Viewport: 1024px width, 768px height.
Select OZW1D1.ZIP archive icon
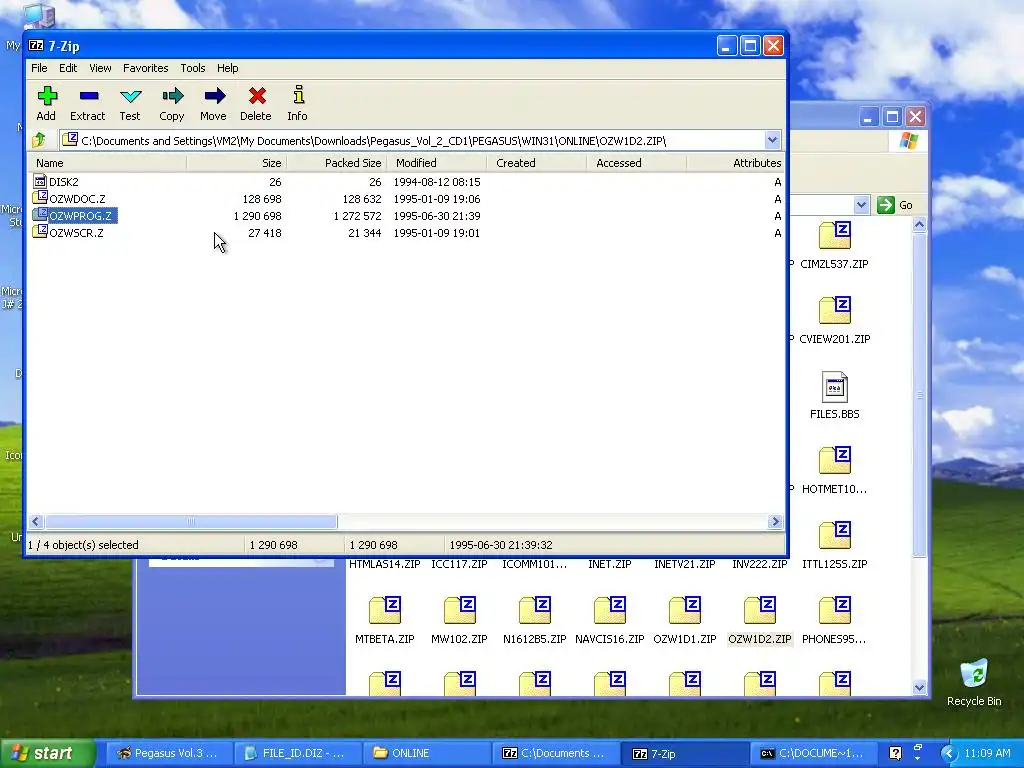(x=685, y=611)
